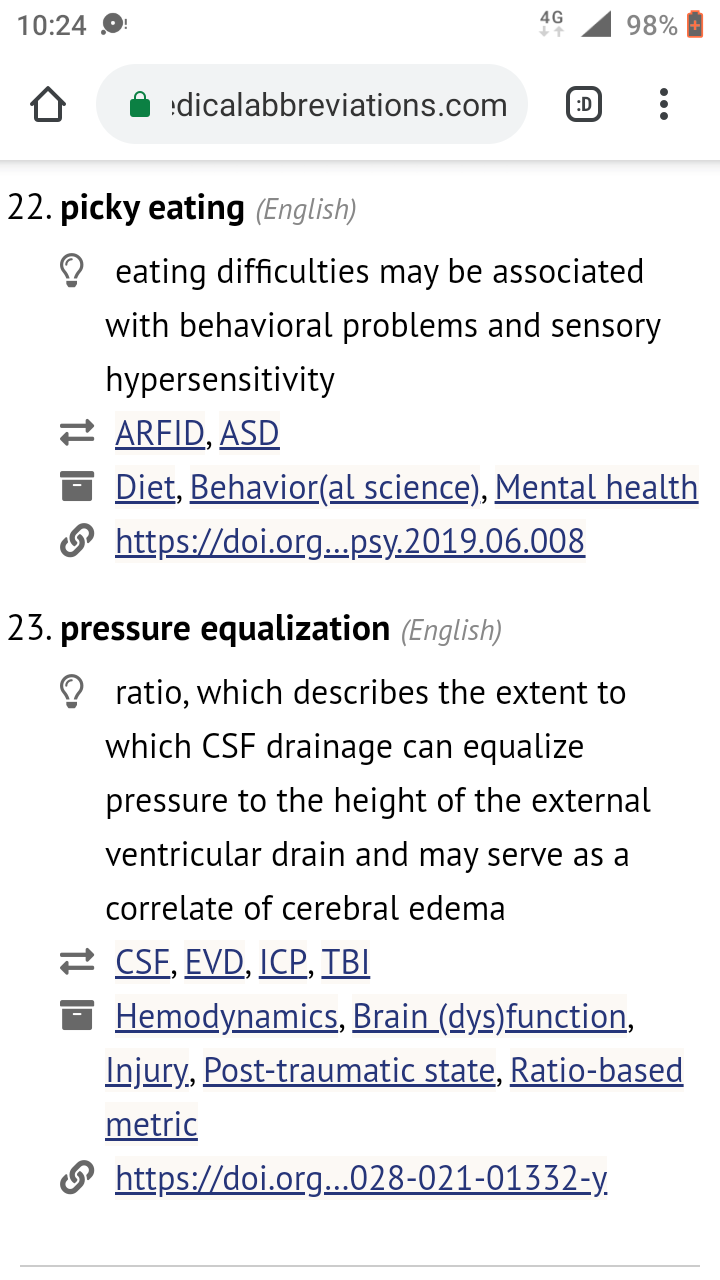Image resolution: width=720 pixels, height=1280 pixels.
Task: Tap the browser home icon
Action: tap(48, 105)
